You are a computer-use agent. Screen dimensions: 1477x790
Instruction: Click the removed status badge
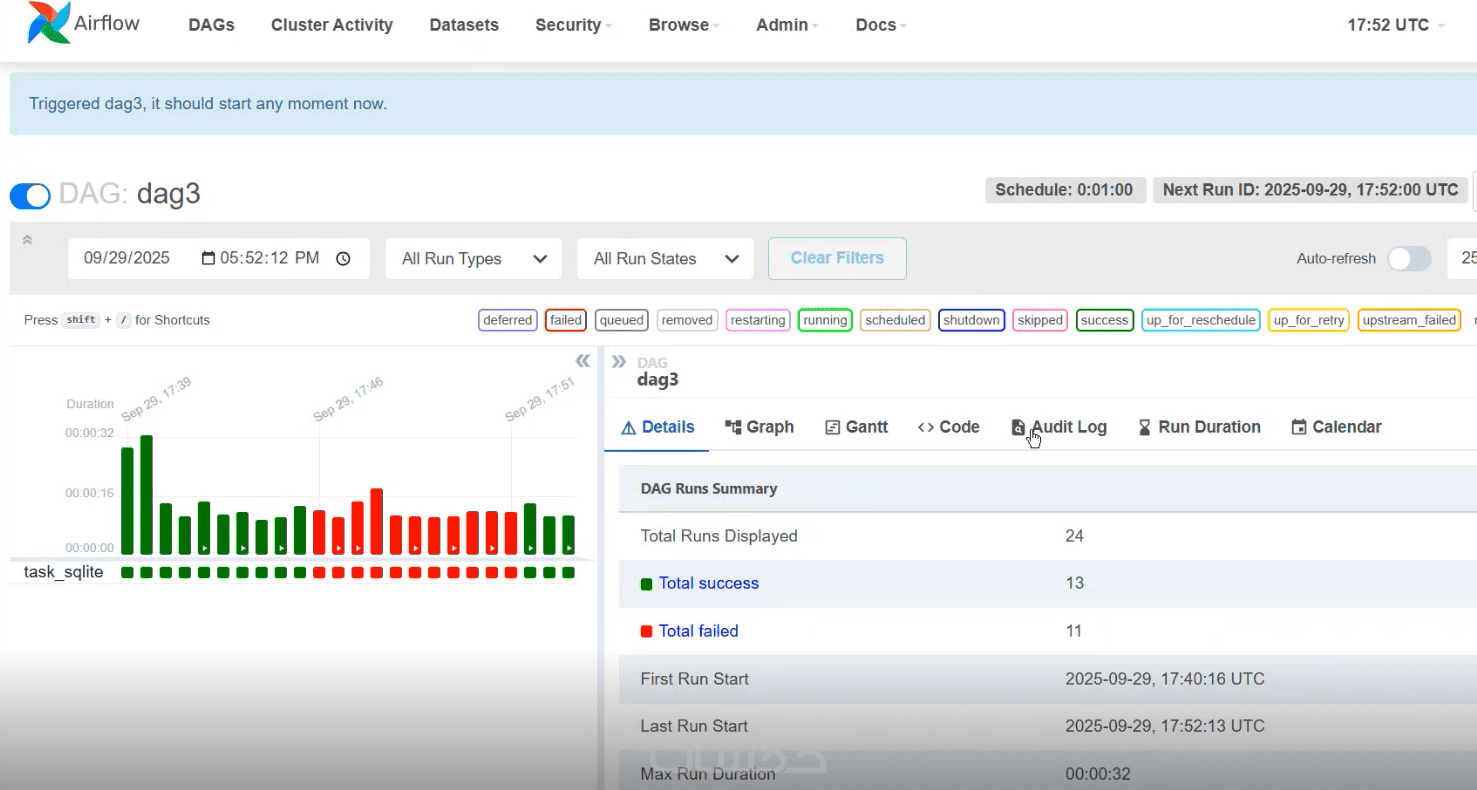[687, 320]
